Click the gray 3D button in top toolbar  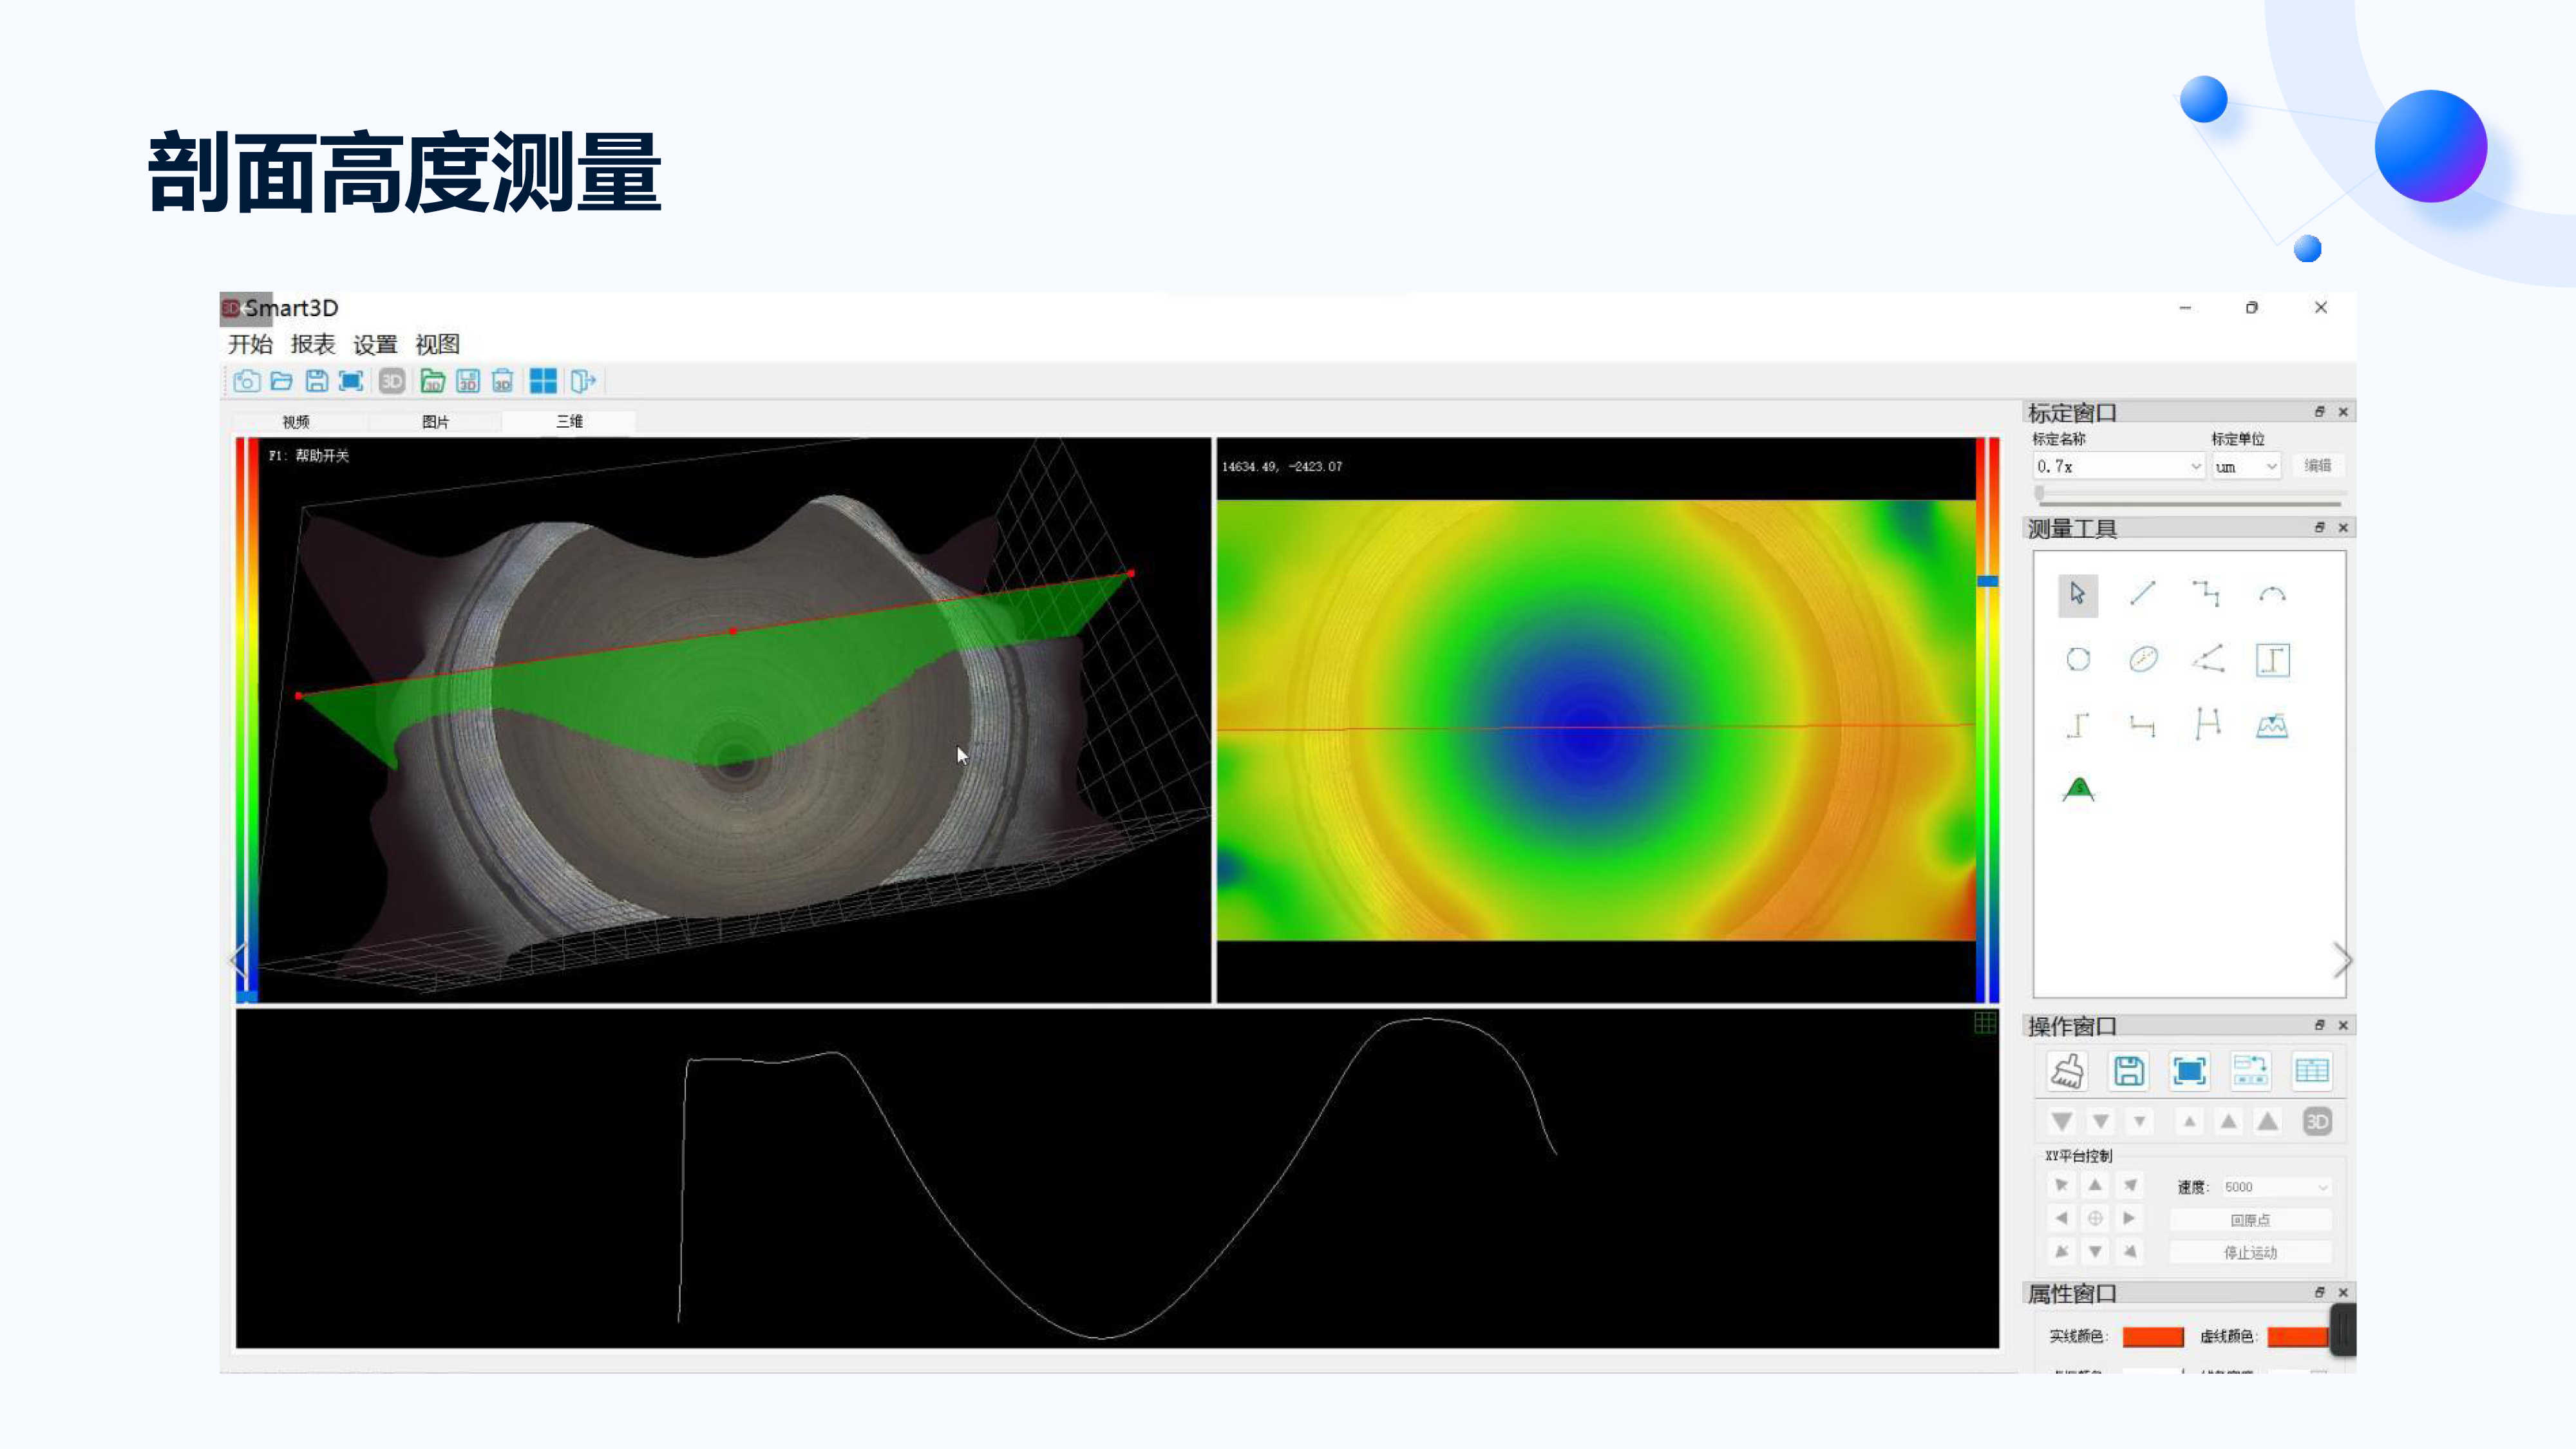(x=392, y=381)
